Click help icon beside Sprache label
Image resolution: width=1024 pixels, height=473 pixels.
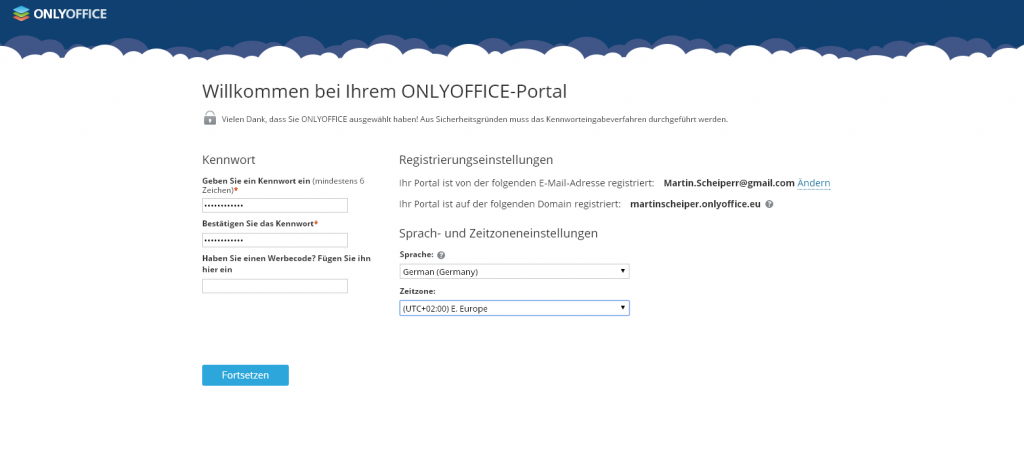pyautogui.click(x=441, y=256)
